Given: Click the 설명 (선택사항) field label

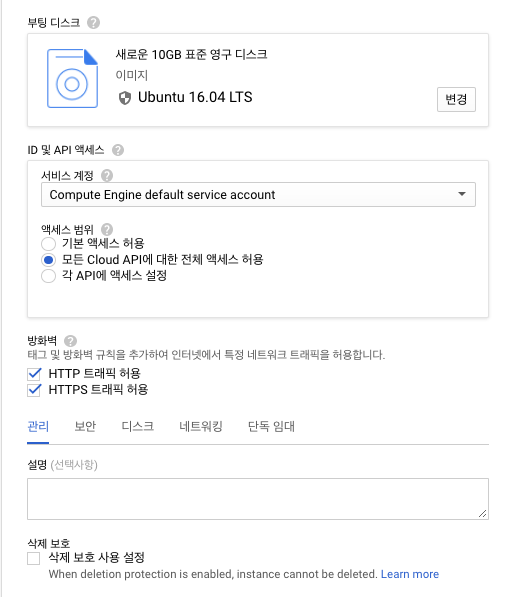Looking at the screenshot, I should pos(62,465).
